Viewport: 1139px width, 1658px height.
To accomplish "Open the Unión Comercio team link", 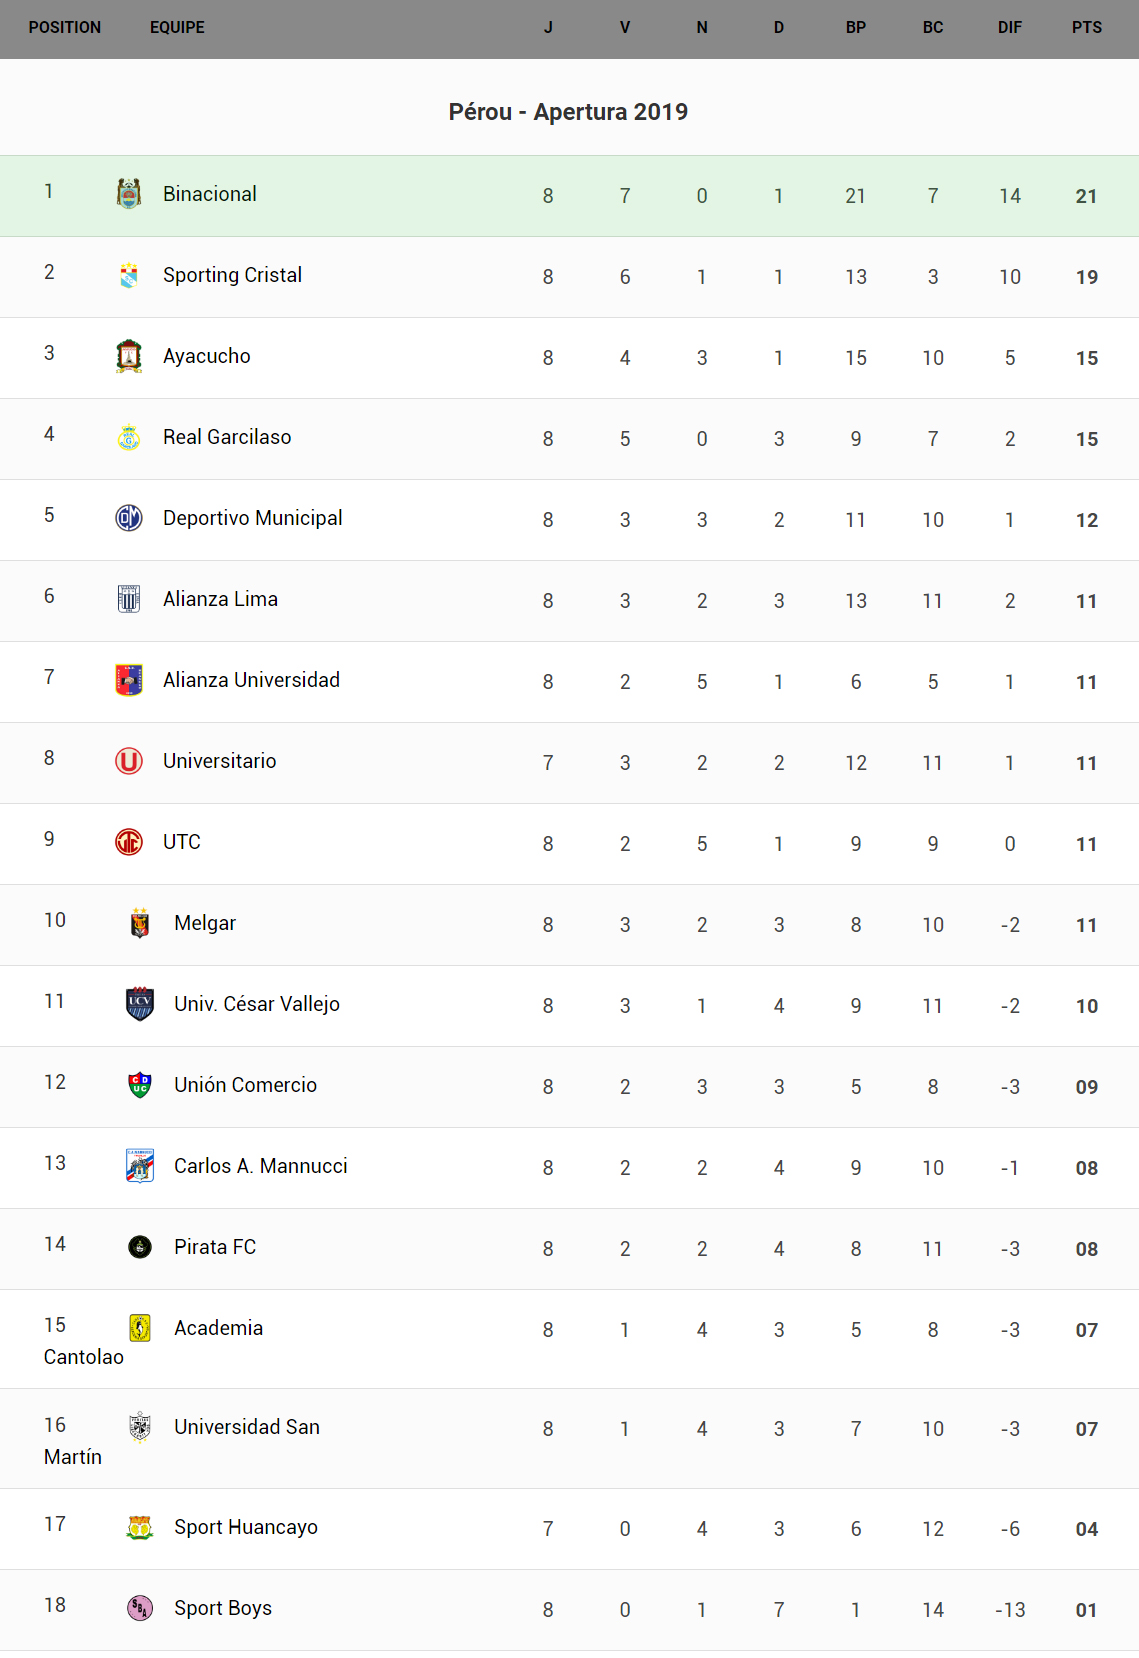I will [x=245, y=1085].
